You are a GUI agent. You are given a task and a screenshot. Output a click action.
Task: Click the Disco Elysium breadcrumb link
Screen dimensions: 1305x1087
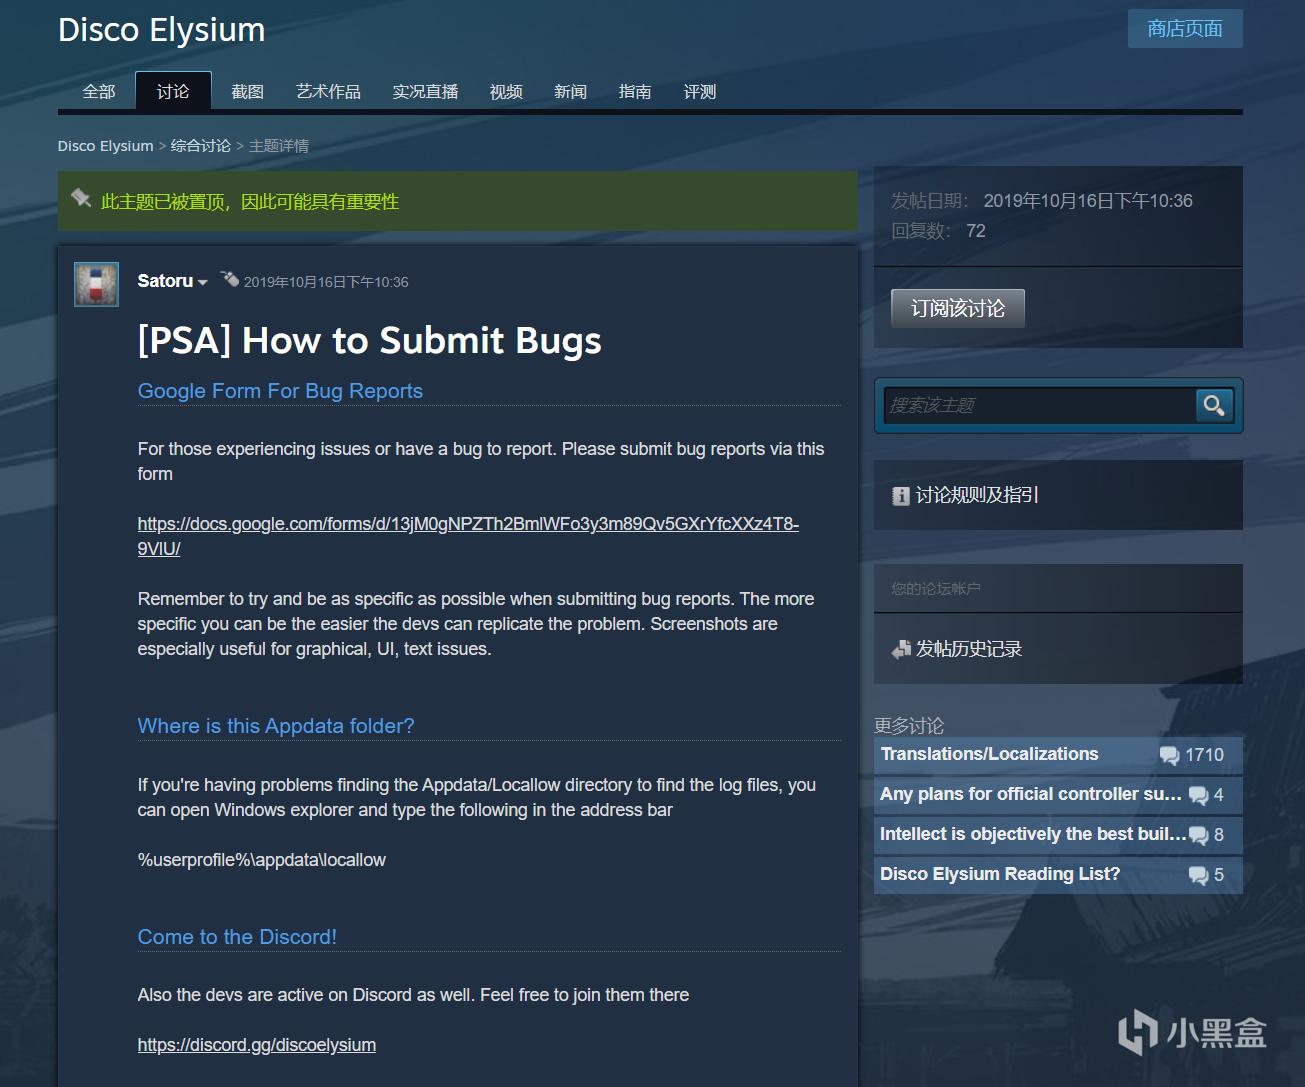tap(106, 146)
